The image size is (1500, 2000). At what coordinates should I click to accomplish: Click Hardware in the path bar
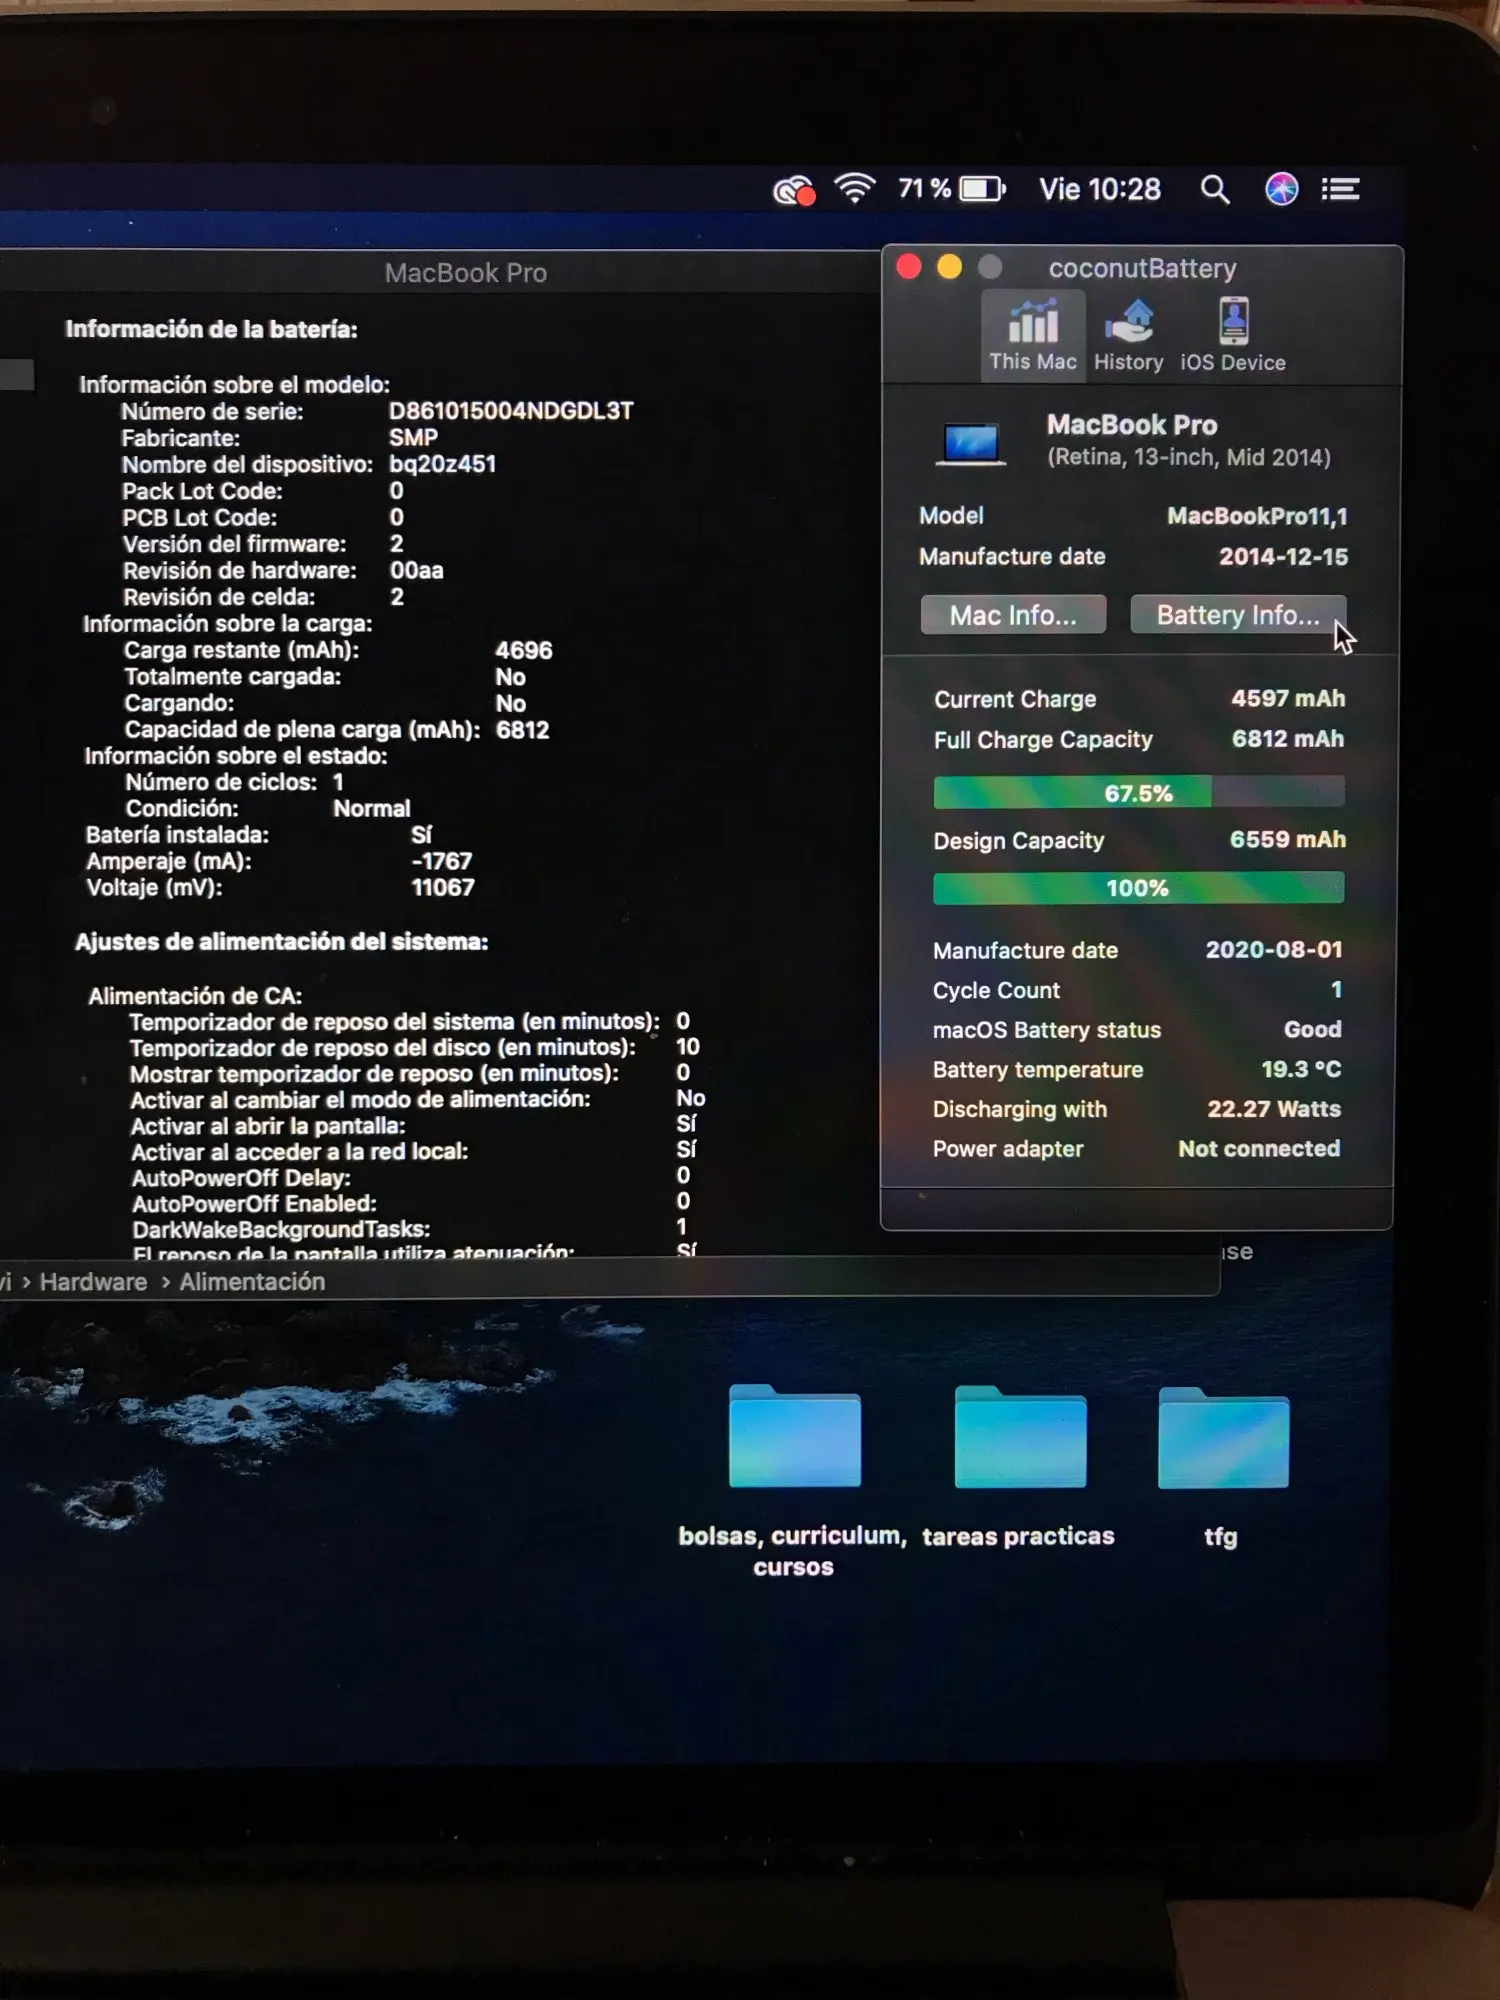(93, 1282)
